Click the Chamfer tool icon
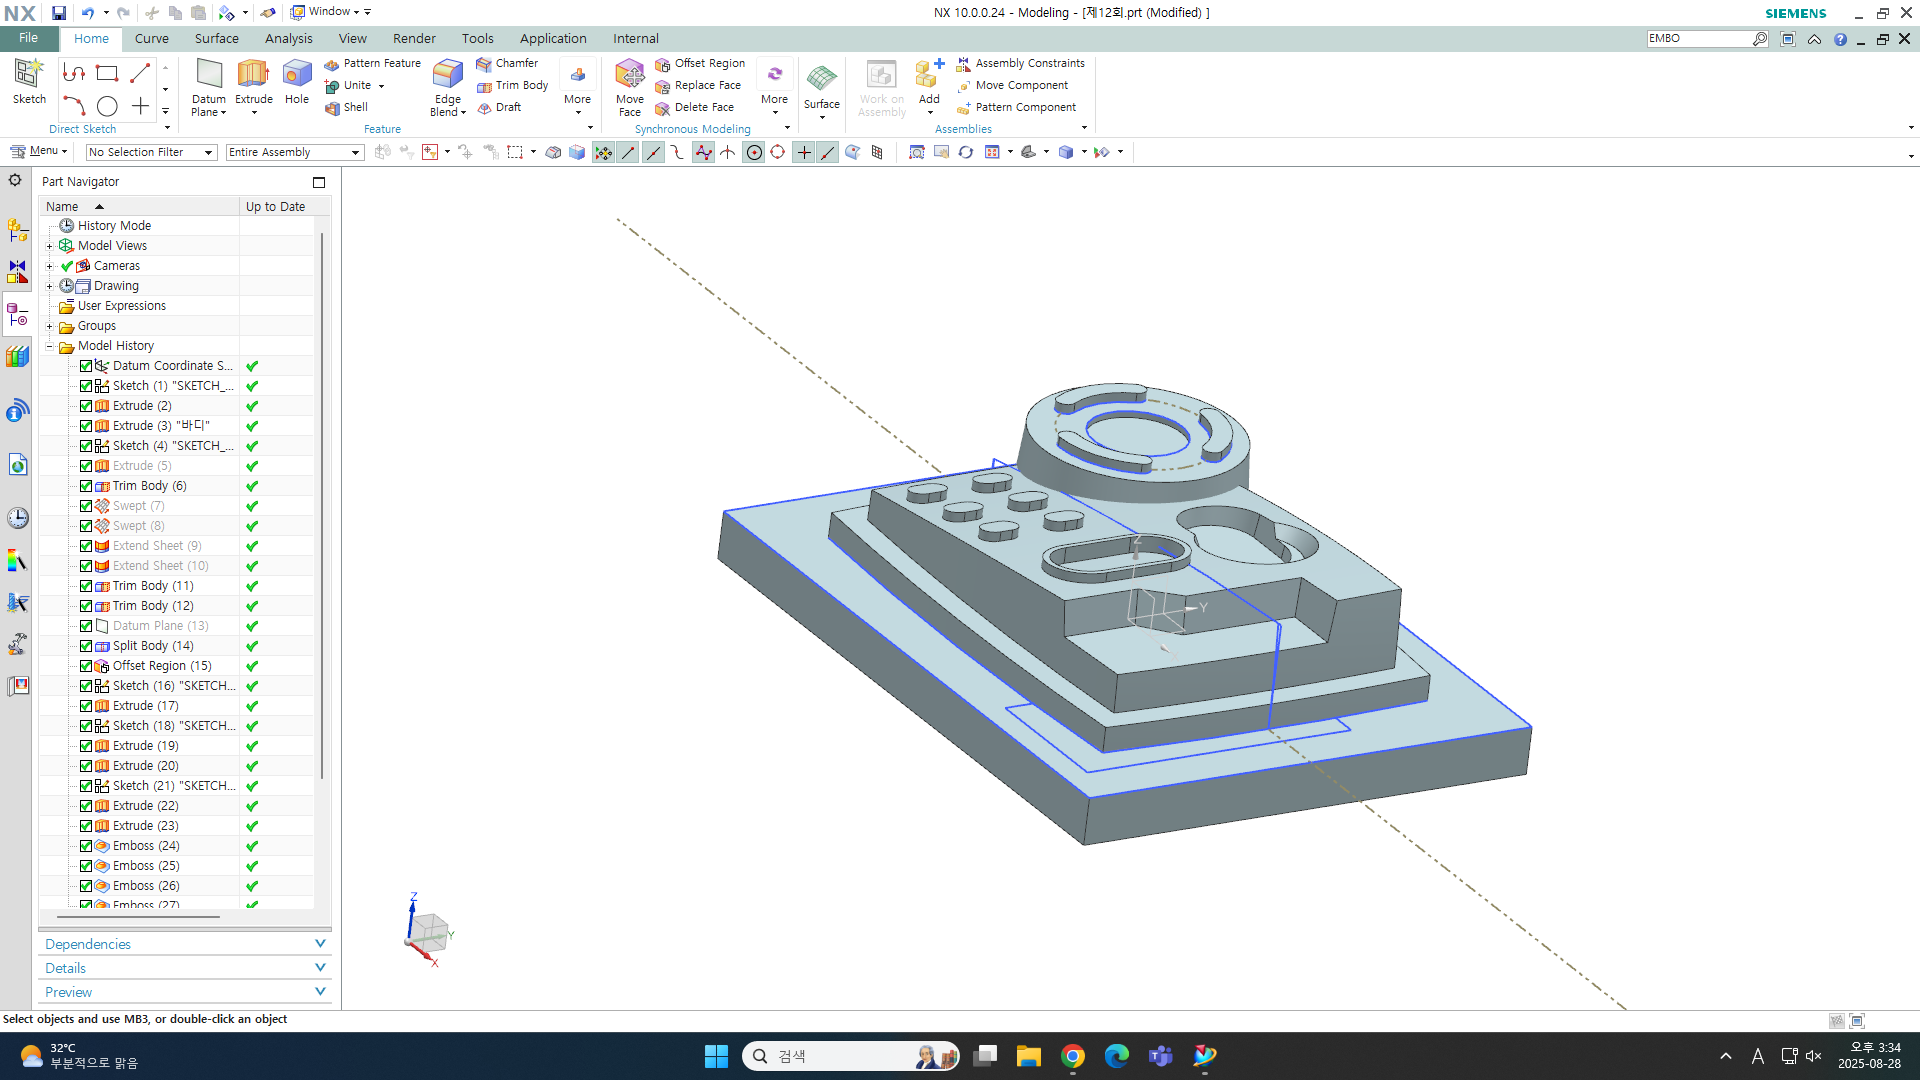Viewport: 1920px width, 1080px height. [x=485, y=64]
